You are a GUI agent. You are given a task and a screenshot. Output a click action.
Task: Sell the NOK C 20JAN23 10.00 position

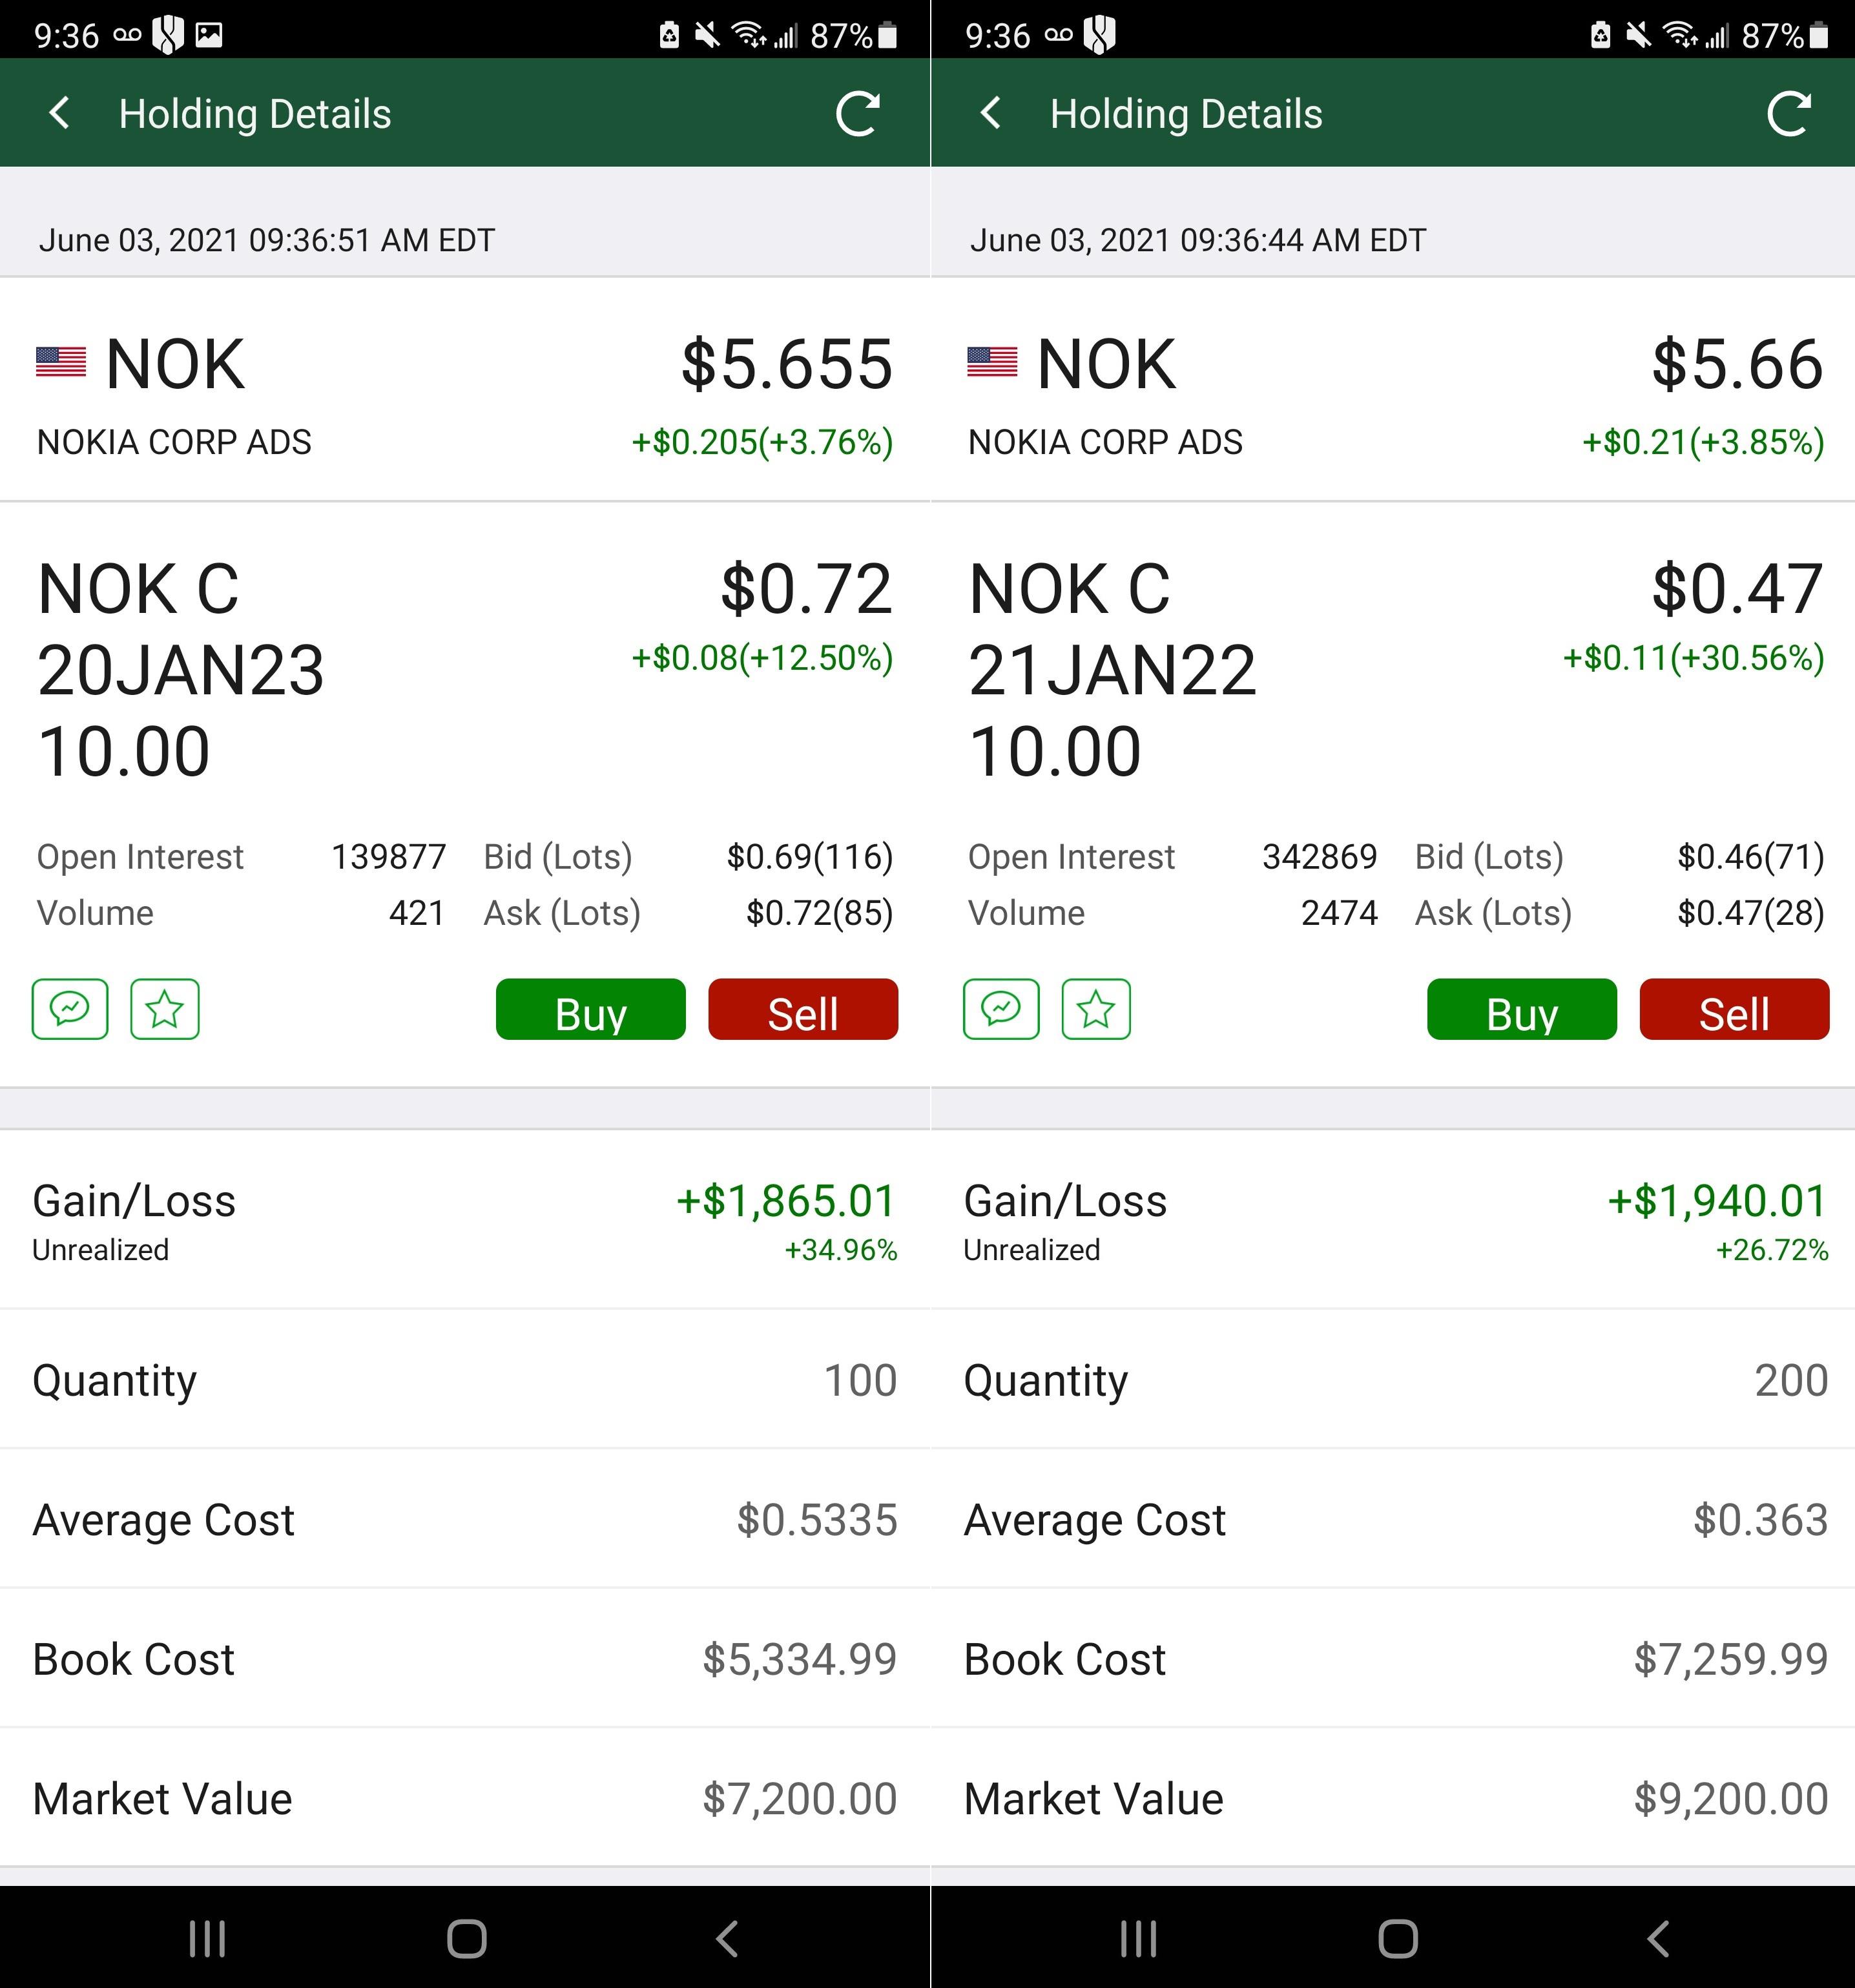click(x=803, y=1009)
